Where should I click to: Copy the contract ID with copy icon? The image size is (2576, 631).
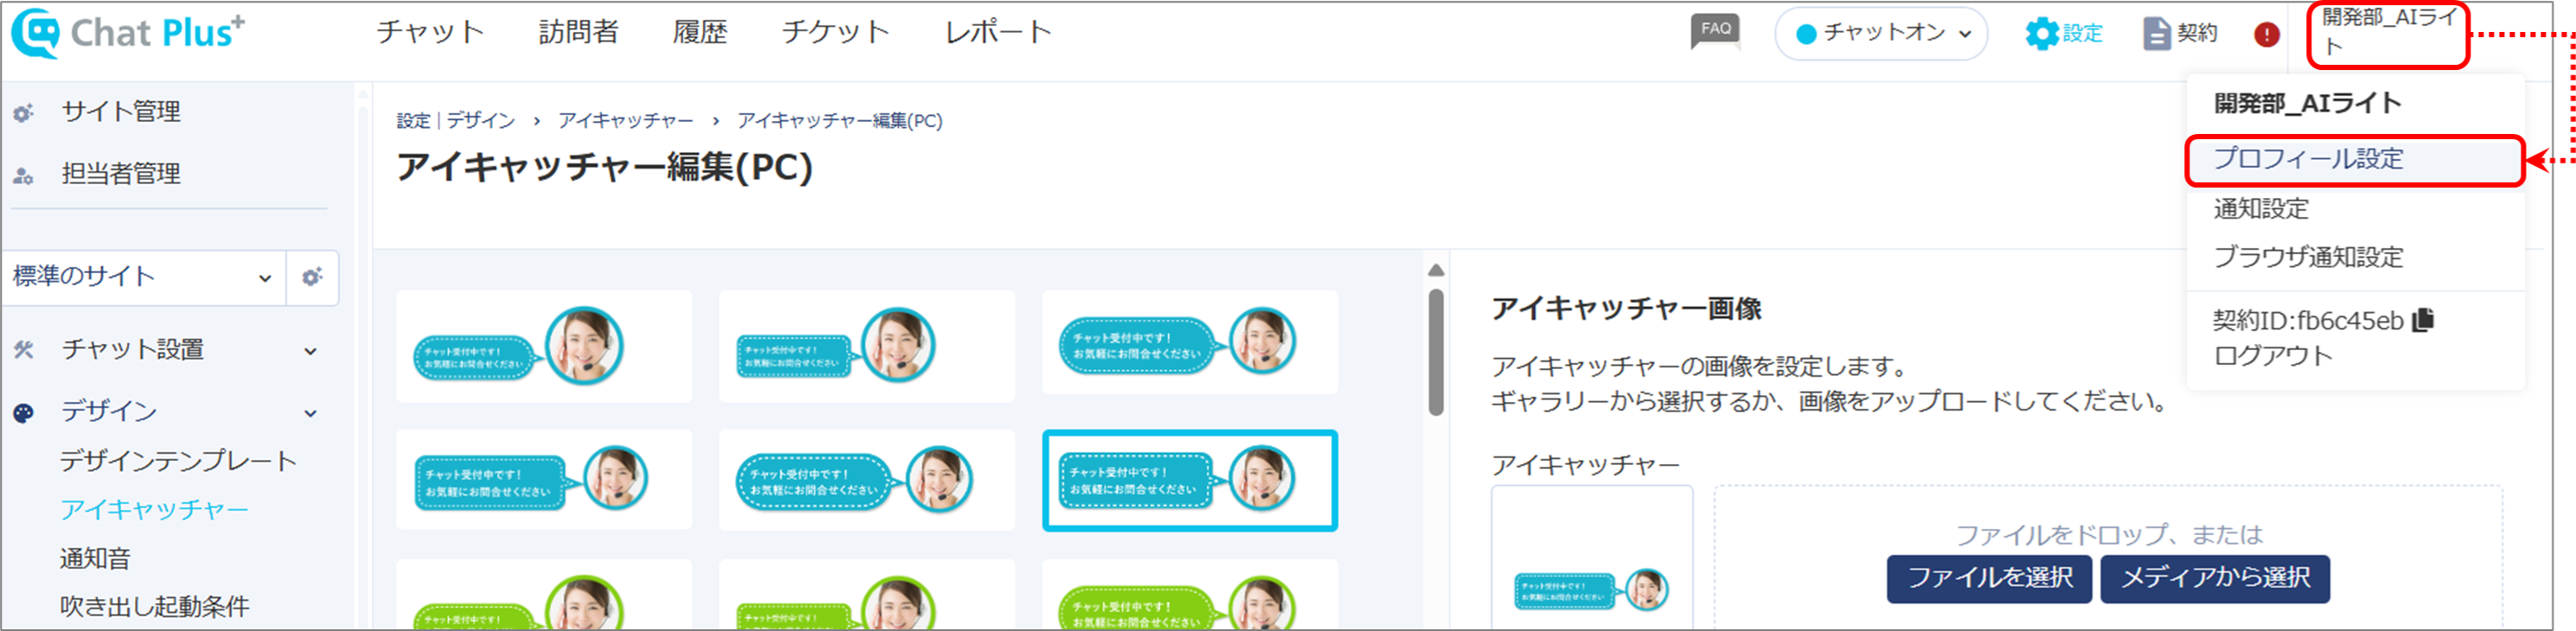2423,320
